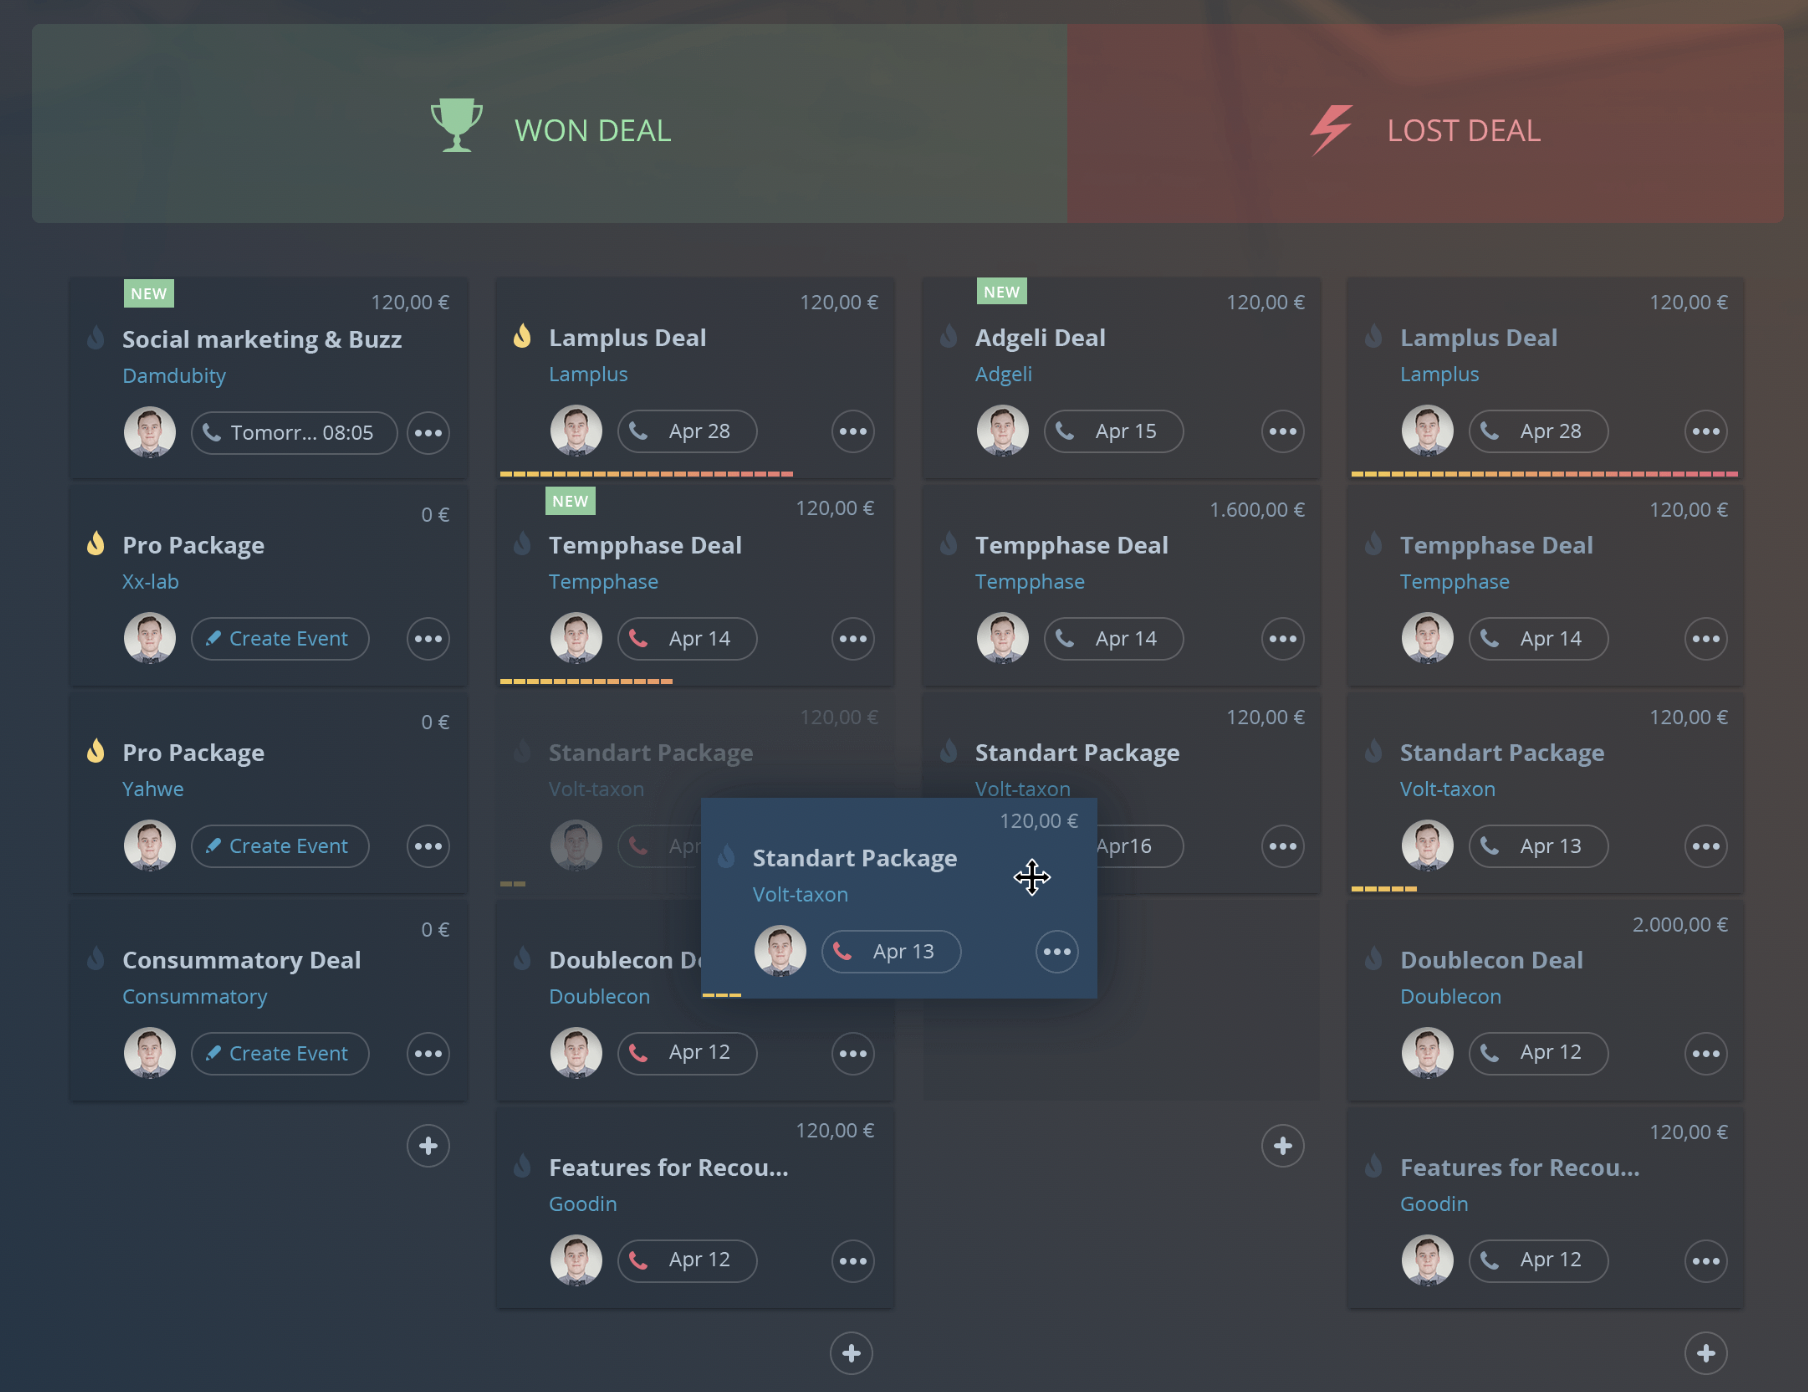The height and width of the screenshot is (1392, 1808).
Task: Open Goodin link in rightmost column
Action: [1434, 1204]
